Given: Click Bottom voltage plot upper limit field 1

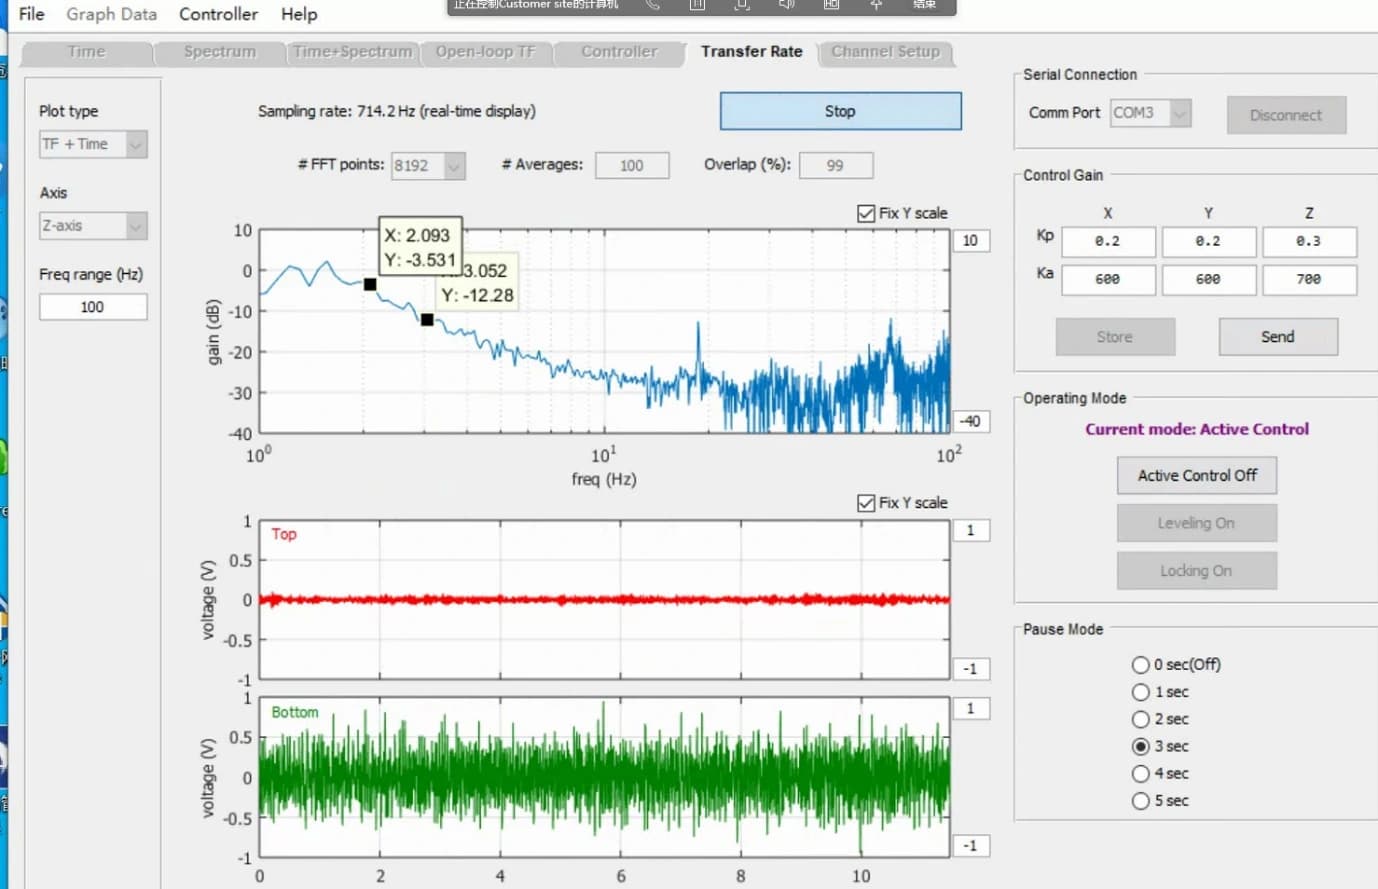Looking at the screenshot, I should pos(970,708).
